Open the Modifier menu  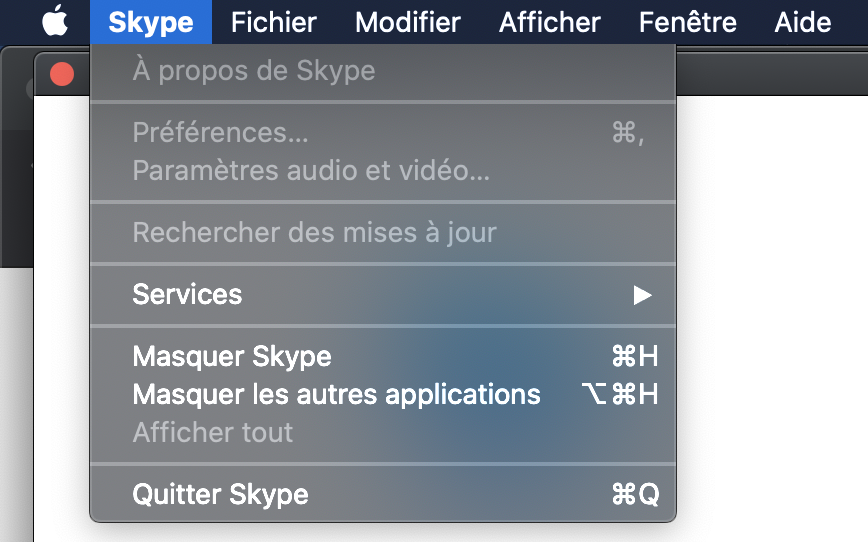(x=407, y=21)
